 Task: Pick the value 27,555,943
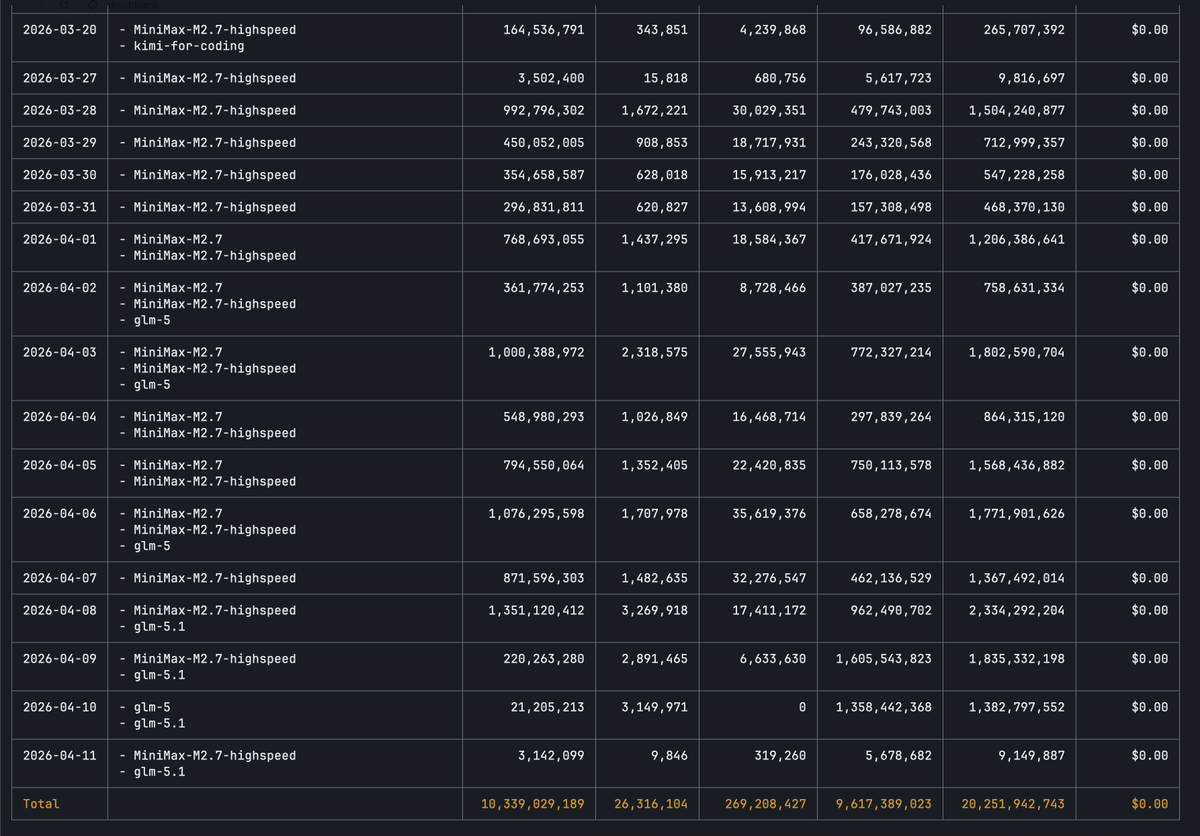click(x=769, y=352)
